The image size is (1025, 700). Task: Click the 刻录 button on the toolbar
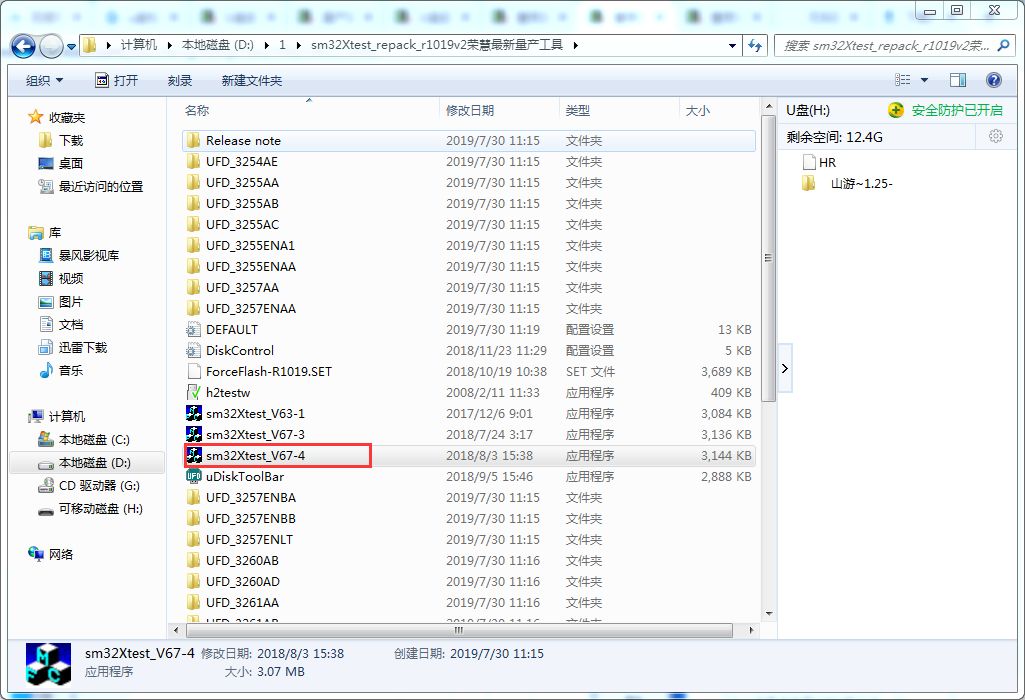[x=180, y=80]
